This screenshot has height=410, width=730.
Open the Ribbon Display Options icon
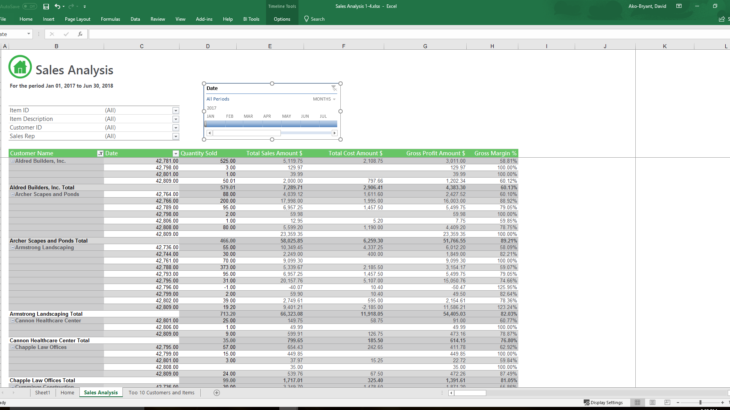click(679, 7)
